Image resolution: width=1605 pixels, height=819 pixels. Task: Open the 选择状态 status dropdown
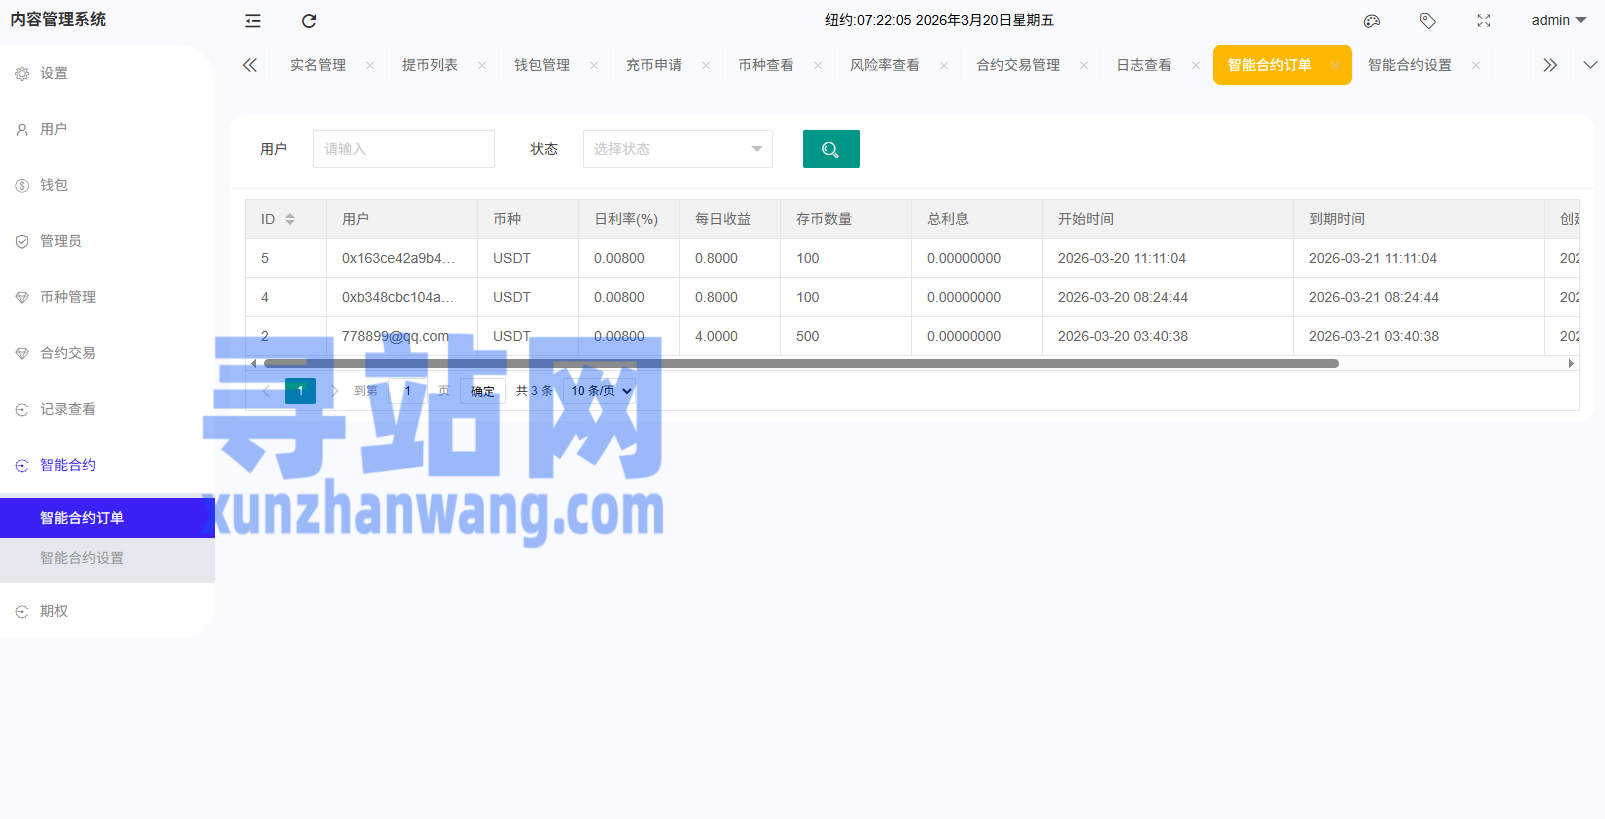point(677,149)
